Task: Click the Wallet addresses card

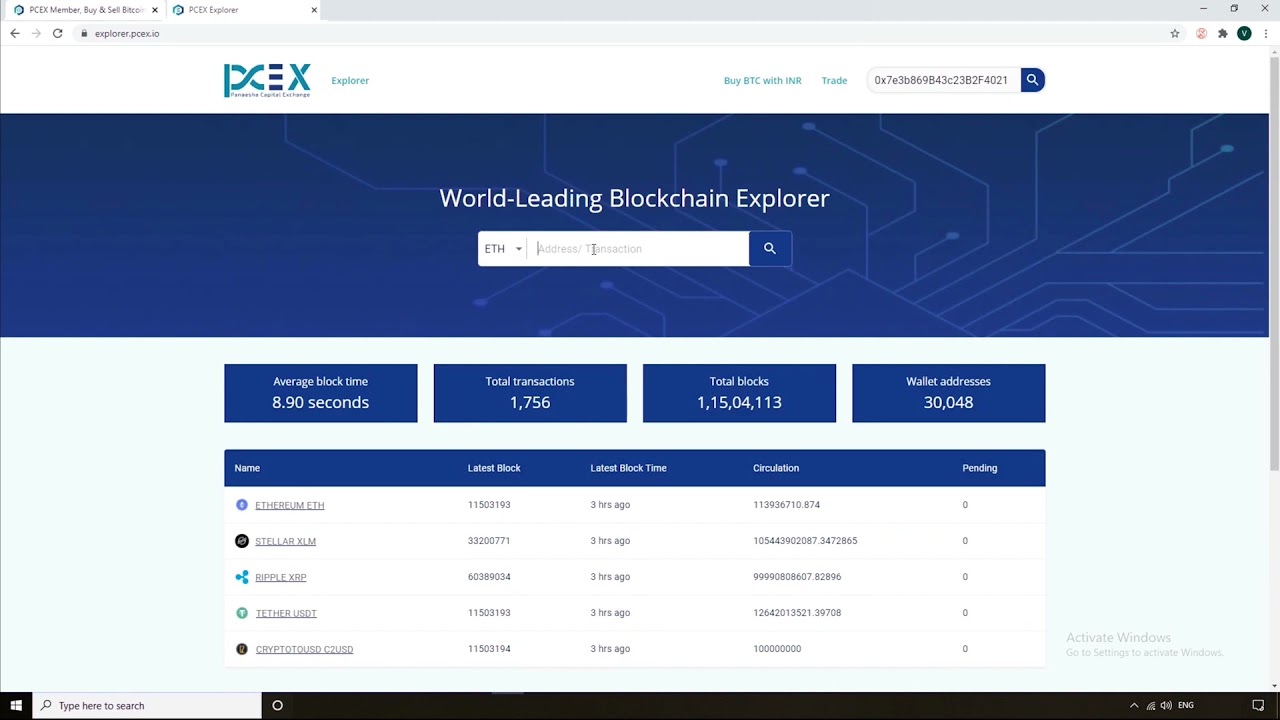Action: point(948,393)
